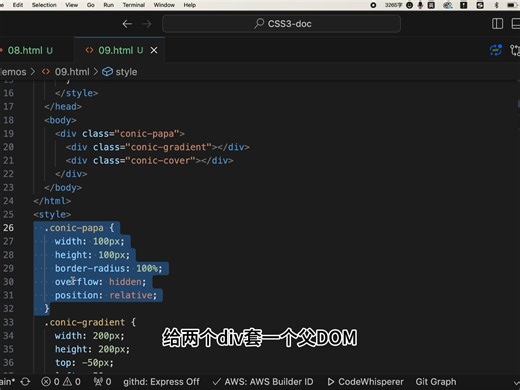Click the .conic-gradient selector on line 33
The image size is (520, 390).
(85, 322)
